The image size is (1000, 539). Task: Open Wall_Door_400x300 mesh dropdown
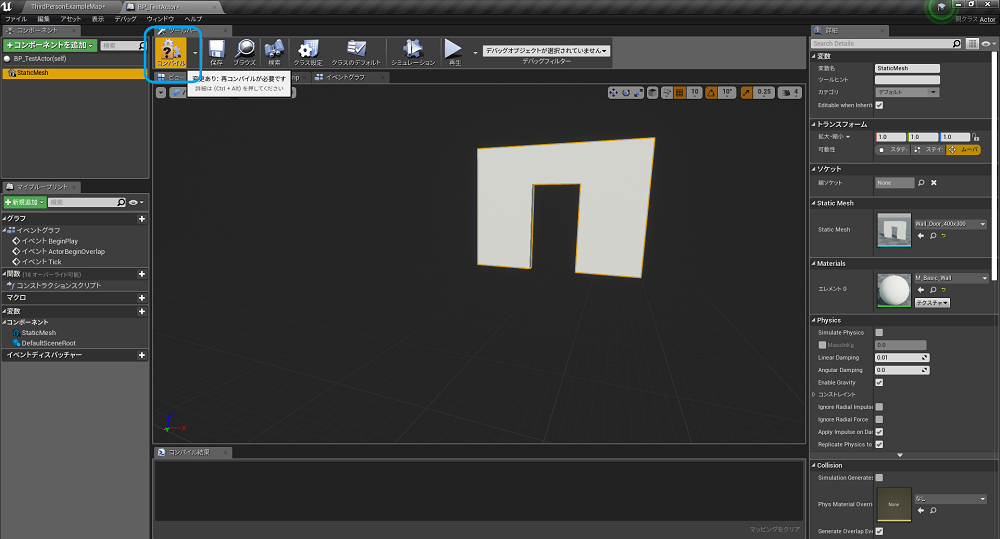tap(950, 224)
